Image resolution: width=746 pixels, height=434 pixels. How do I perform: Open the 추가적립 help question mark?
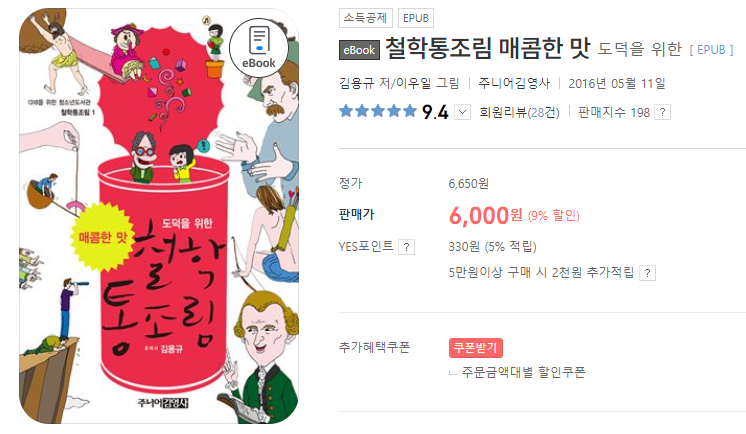coord(647,273)
